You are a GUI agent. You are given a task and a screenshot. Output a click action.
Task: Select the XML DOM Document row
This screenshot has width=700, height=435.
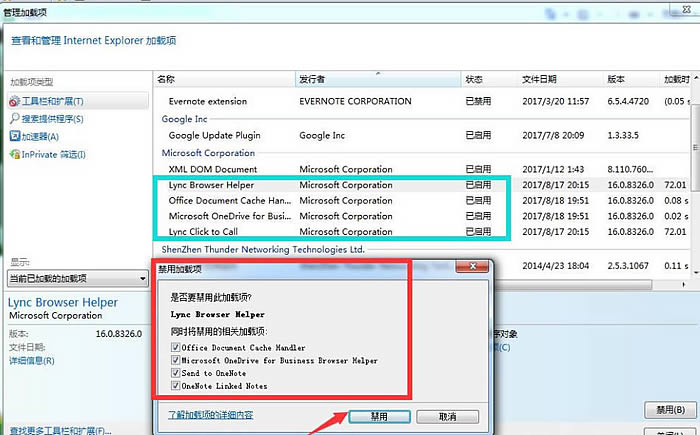point(422,169)
